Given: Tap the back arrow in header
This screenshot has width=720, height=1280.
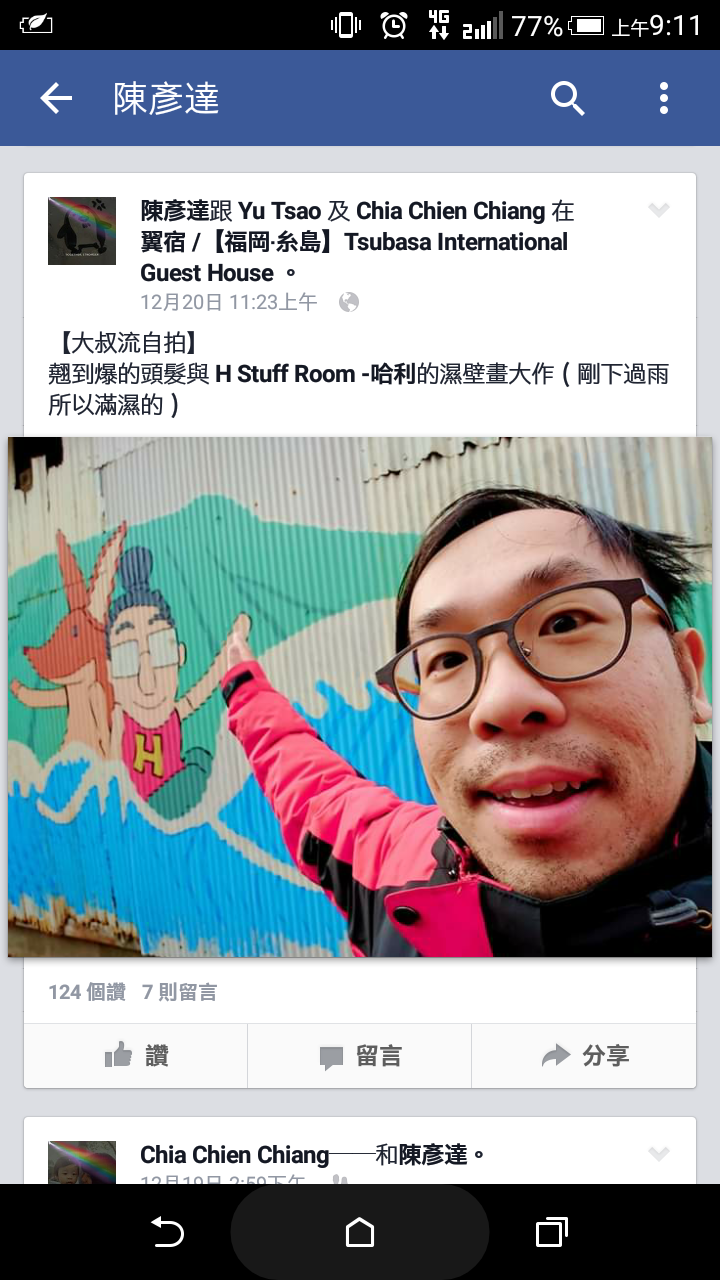Looking at the screenshot, I should pyautogui.click(x=56, y=98).
